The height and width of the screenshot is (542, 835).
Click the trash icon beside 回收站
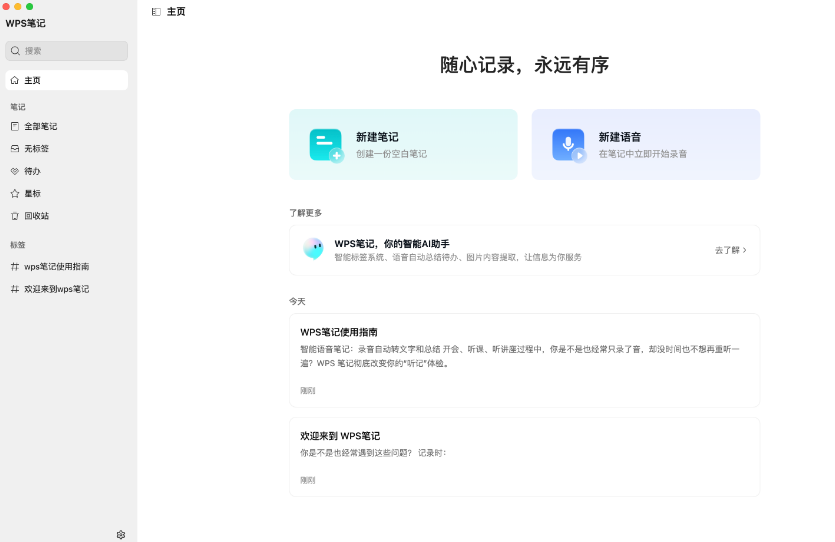(15, 216)
